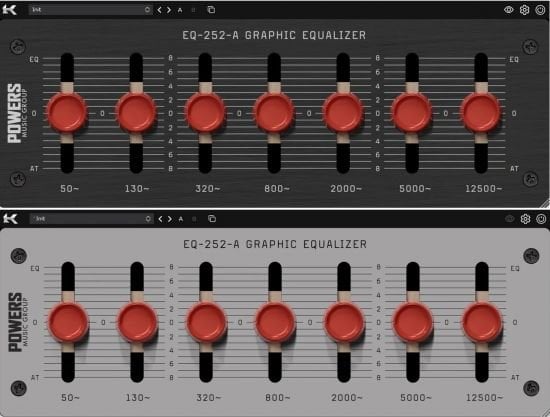Open the Init preset dropdown on light equalizer
The height and width of the screenshot is (417, 550).
tap(91, 219)
